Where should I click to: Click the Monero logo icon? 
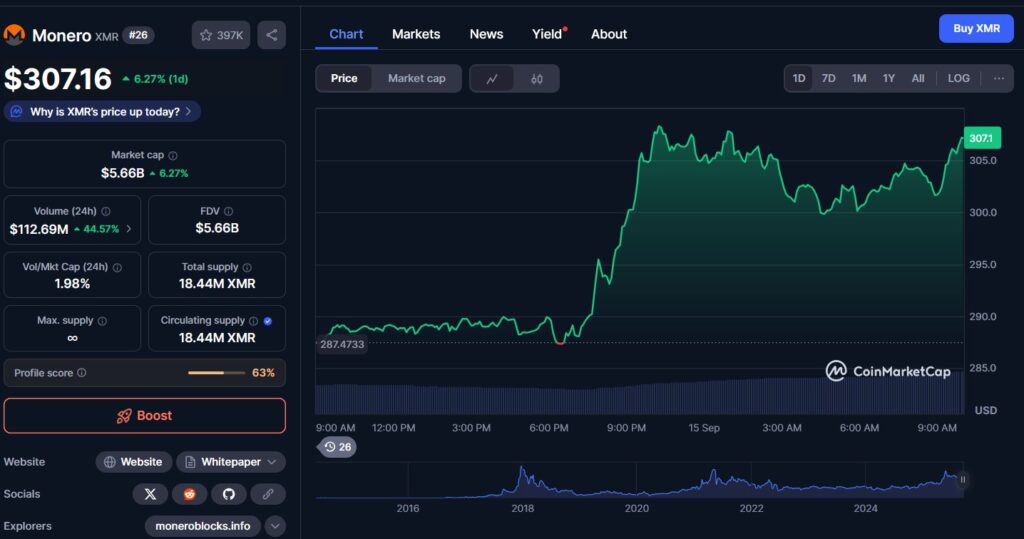[x=14, y=35]
